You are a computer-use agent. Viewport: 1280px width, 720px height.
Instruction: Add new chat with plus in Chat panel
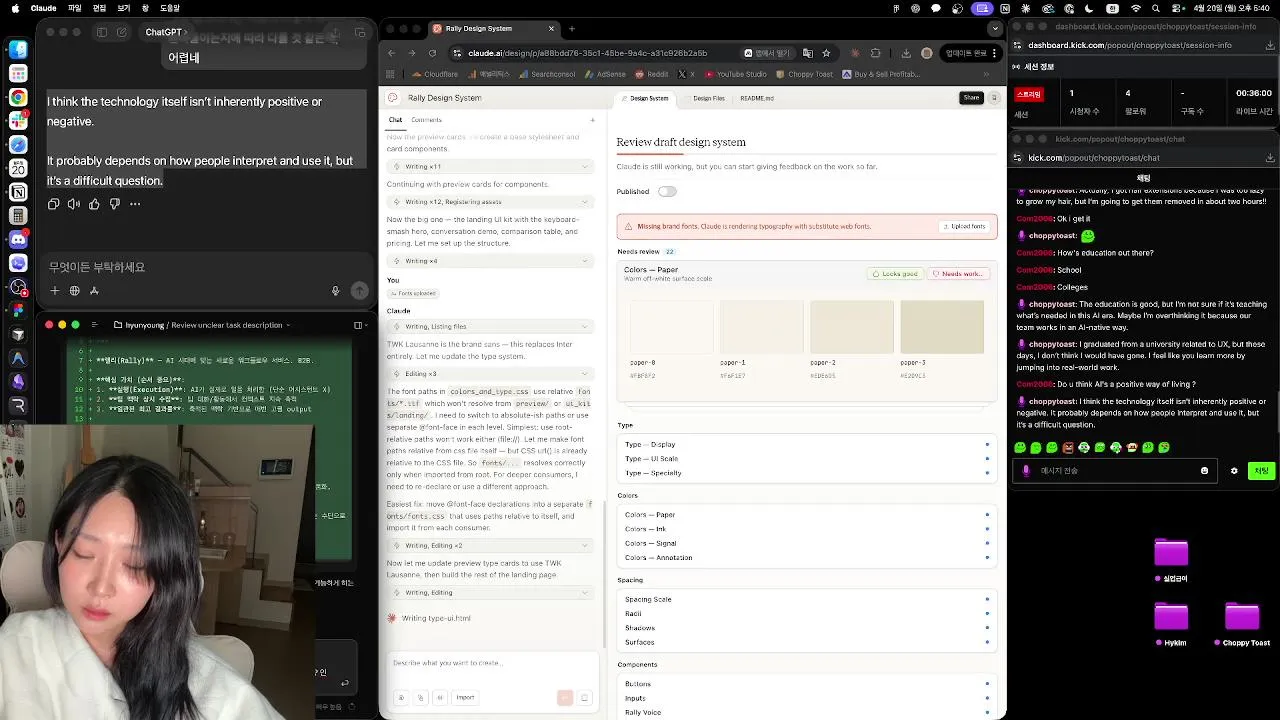tap(592, 120)
